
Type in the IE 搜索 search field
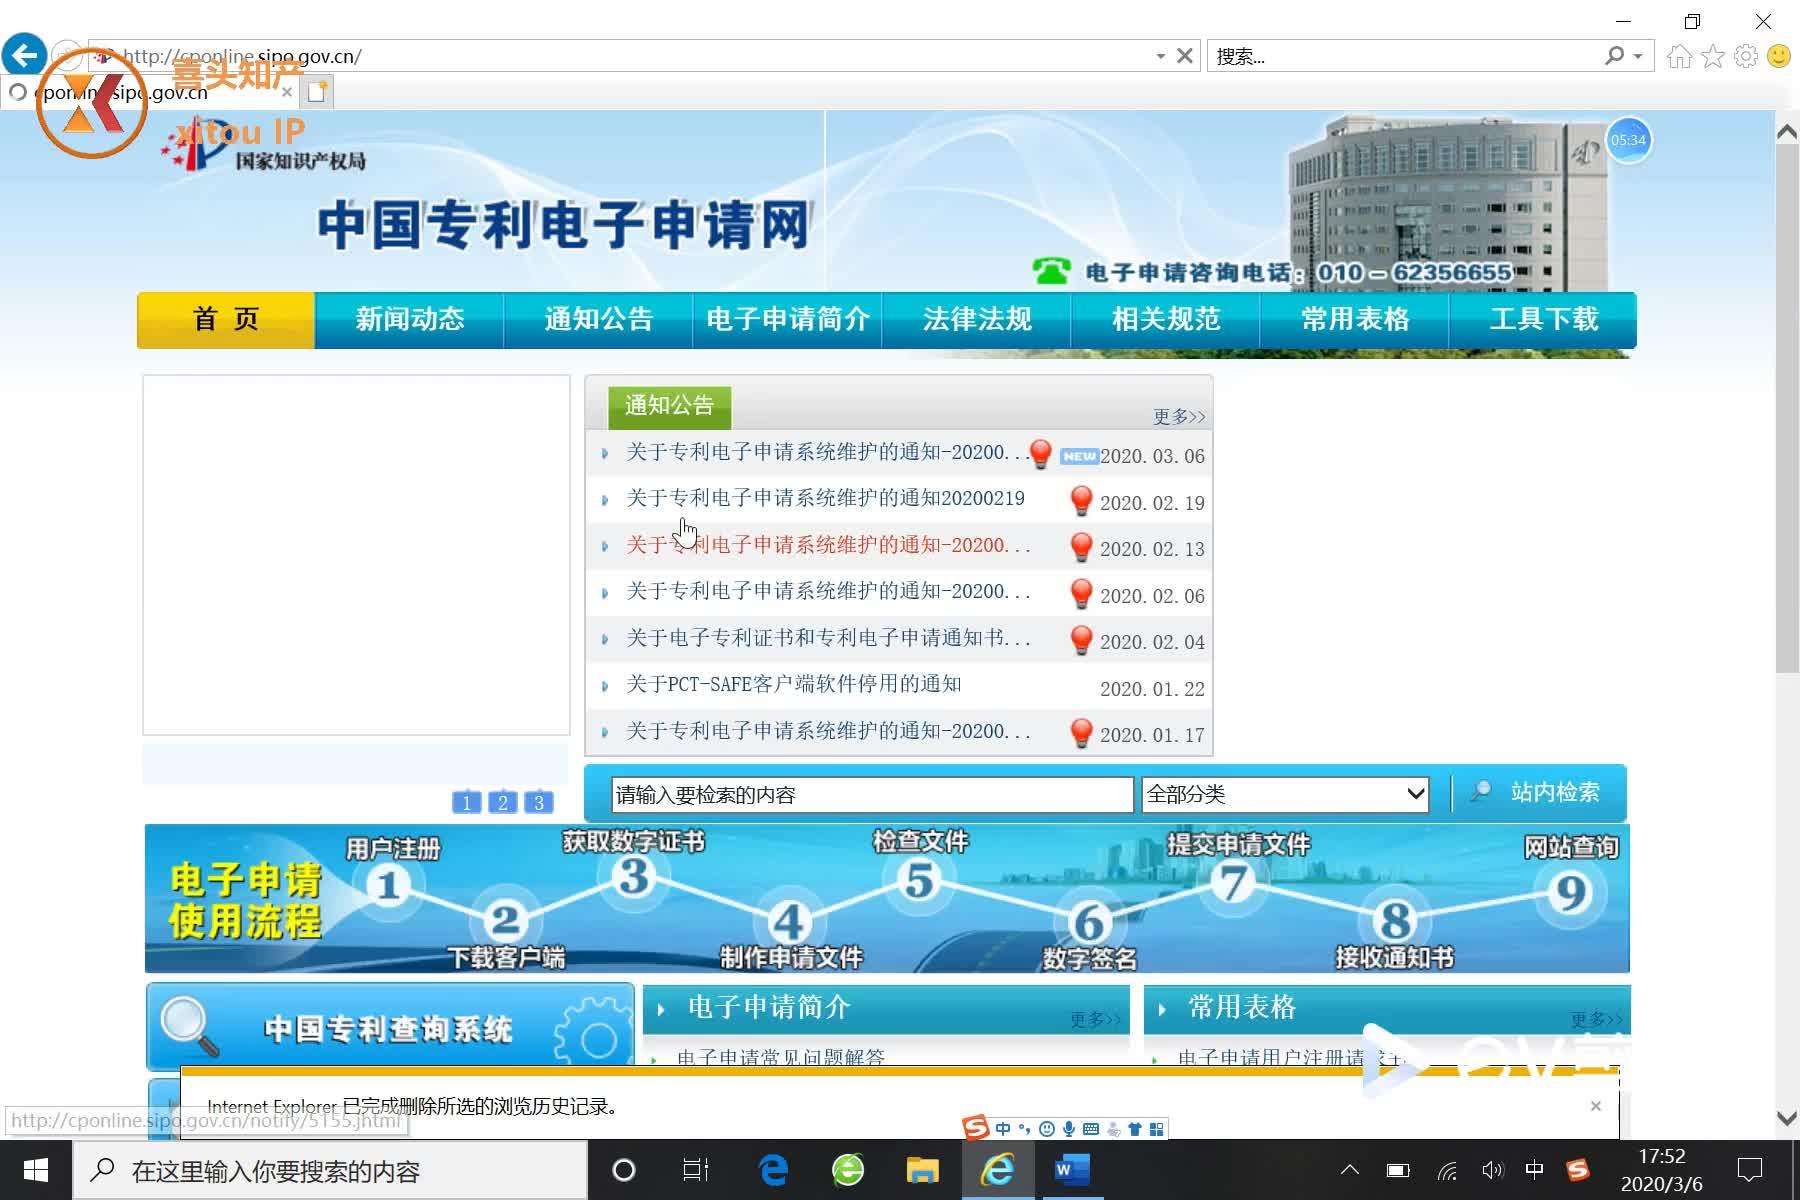pyautogui.click(x=1400, y=57)
